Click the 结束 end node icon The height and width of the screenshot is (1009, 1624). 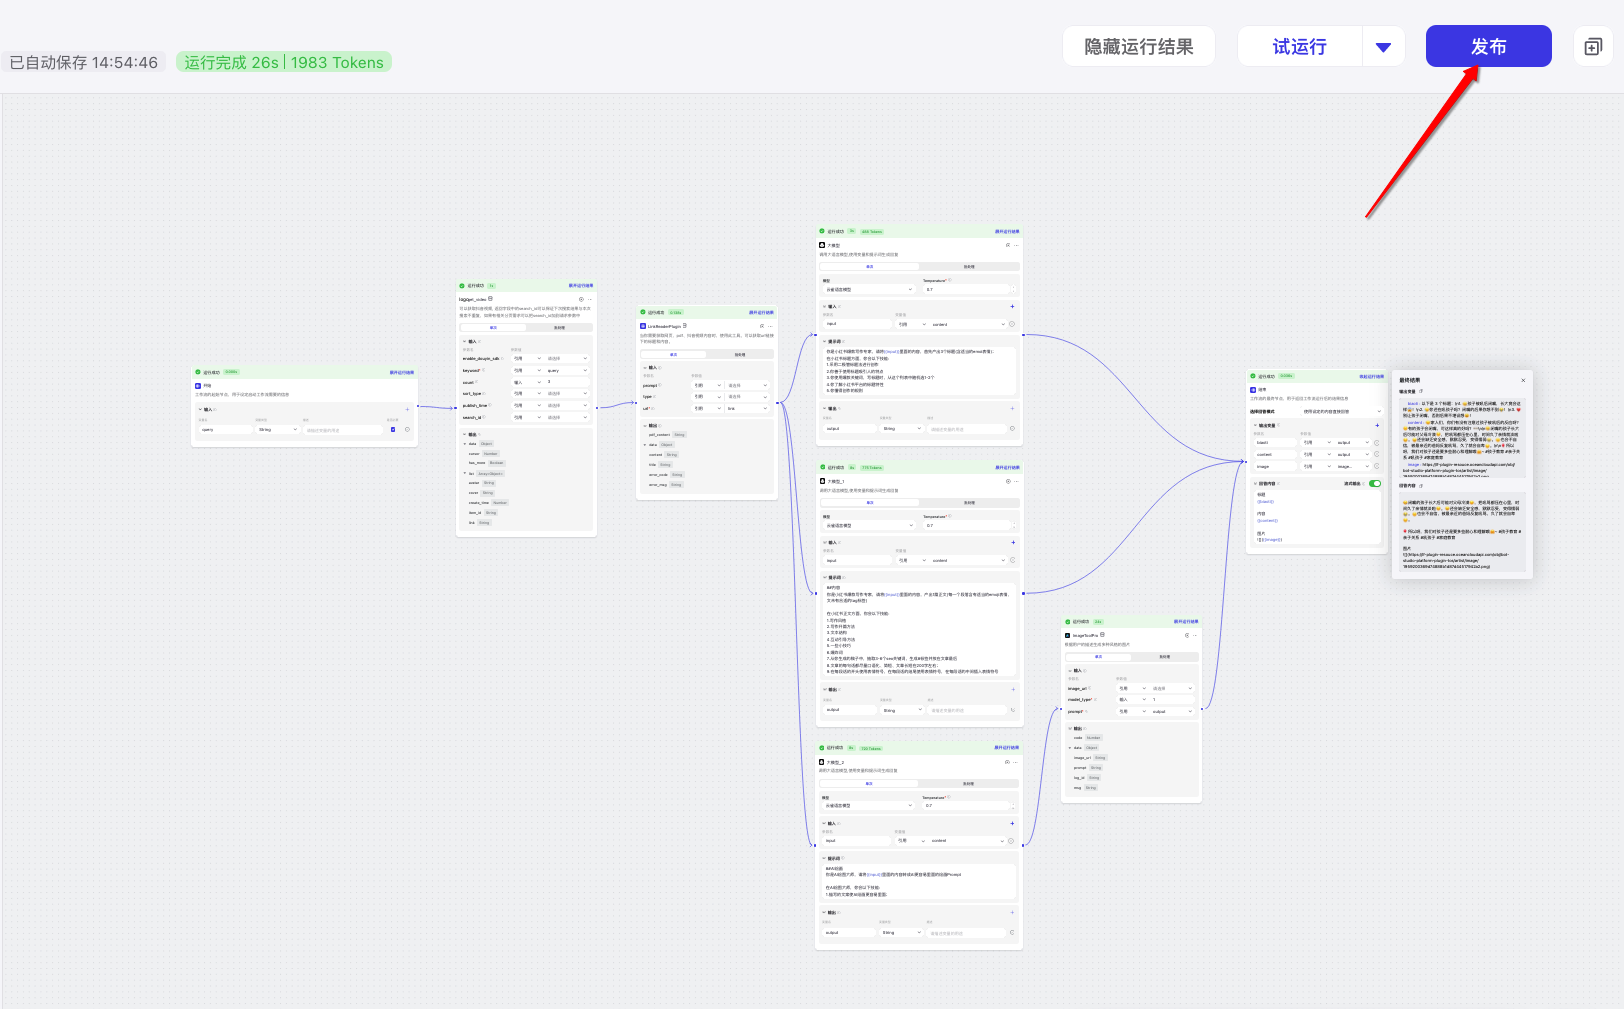(x=1252, y=390)
